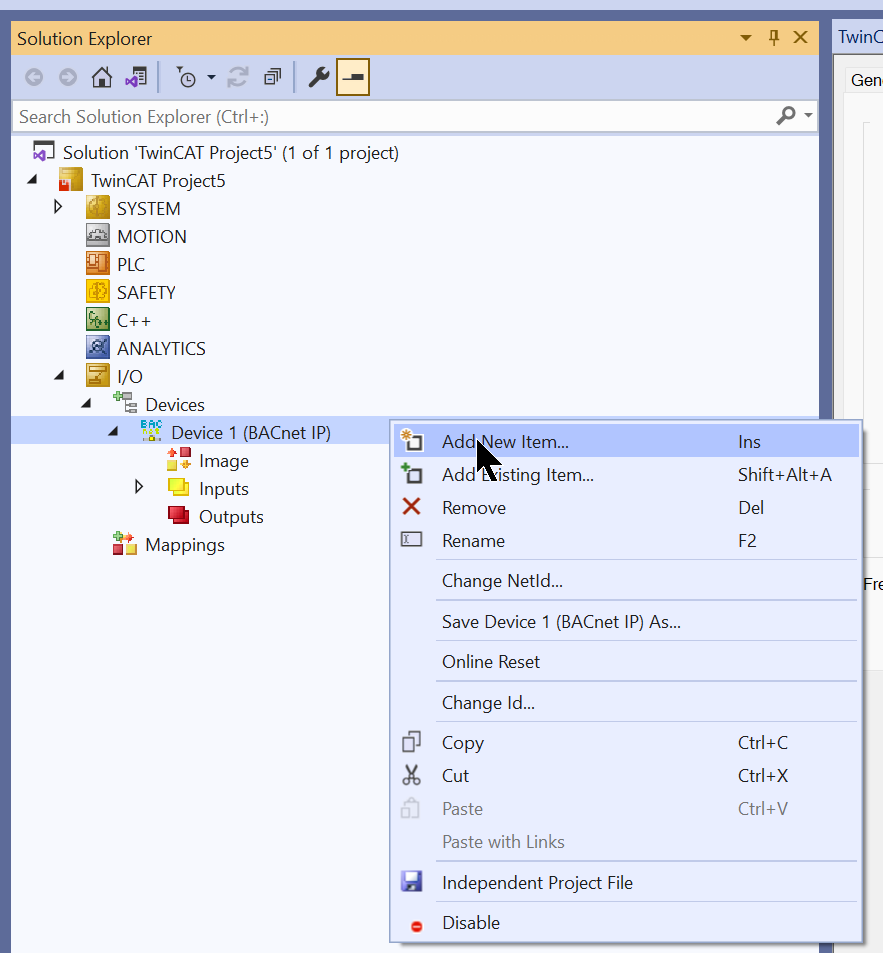
Task: Click the MOTION node icon
Action: pos(98,236)
